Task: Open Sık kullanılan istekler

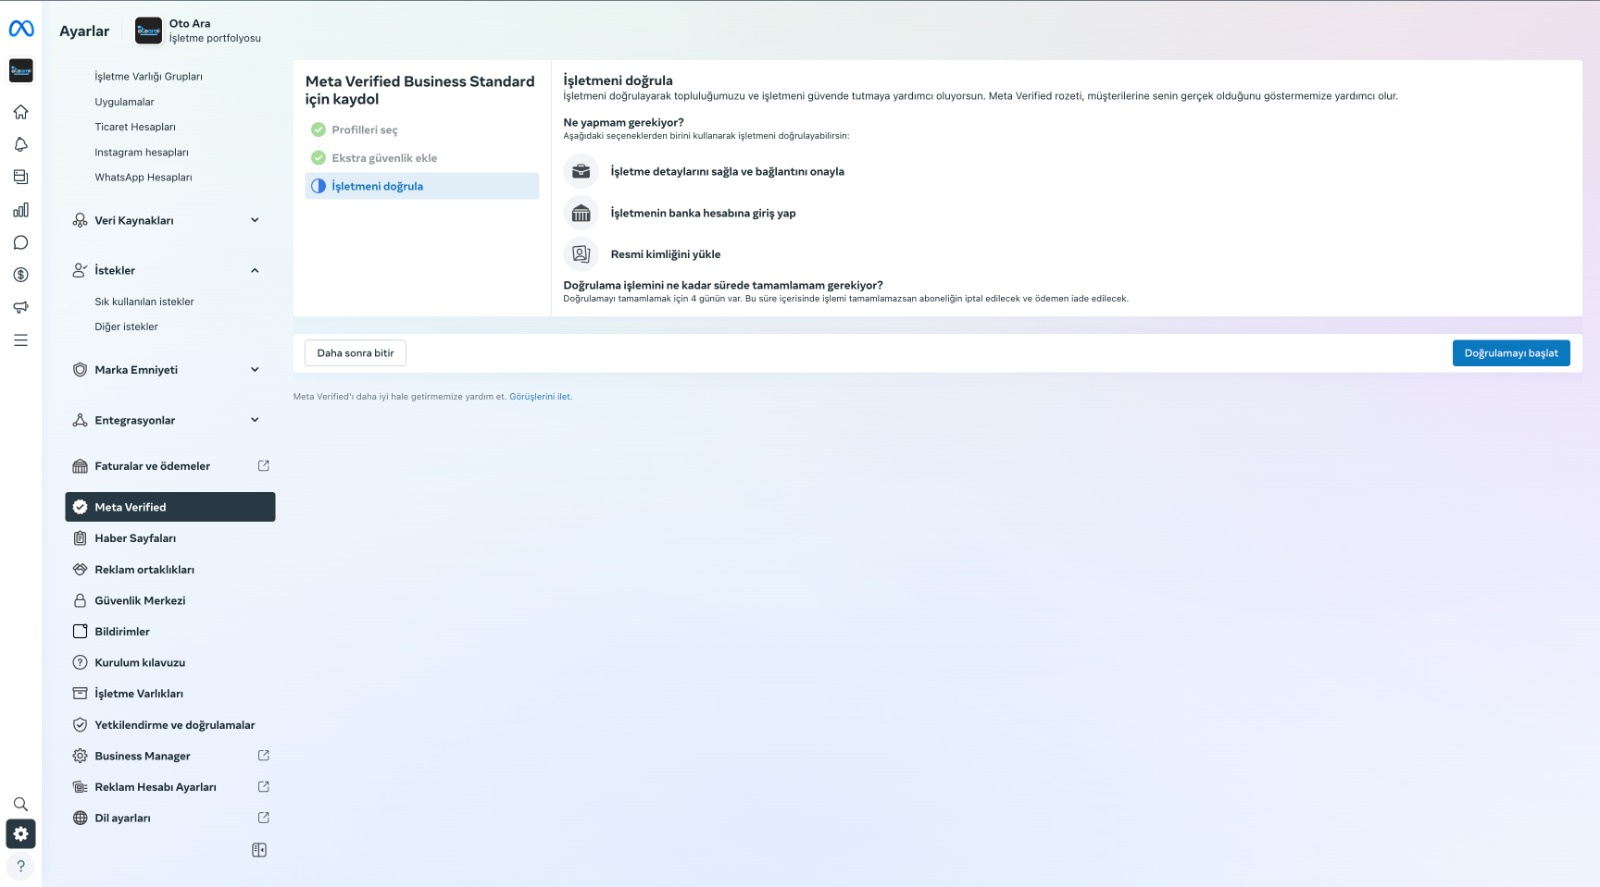Action: 145,302
